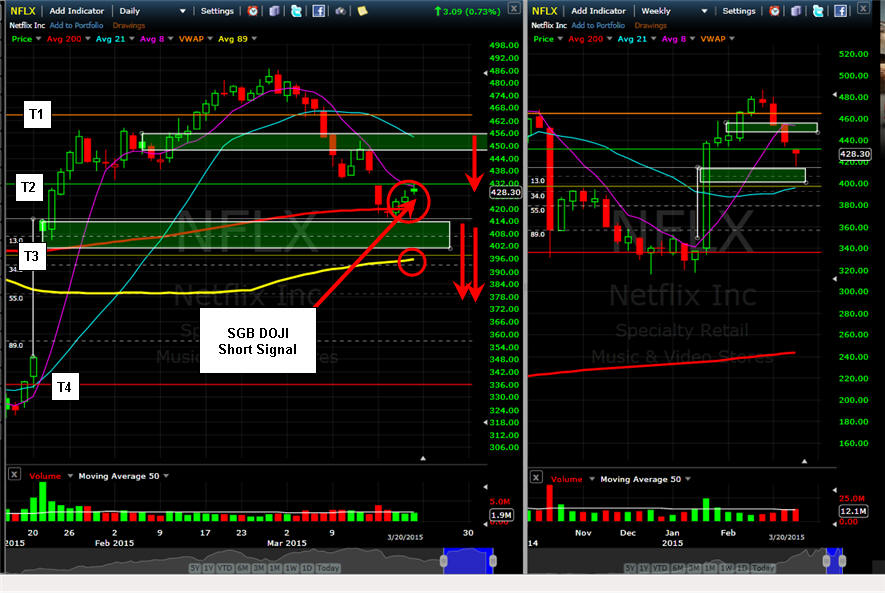Click the 3/20/2015 date in Daily chart
Viewport: 885px width, 593px height.
[405, 537]
